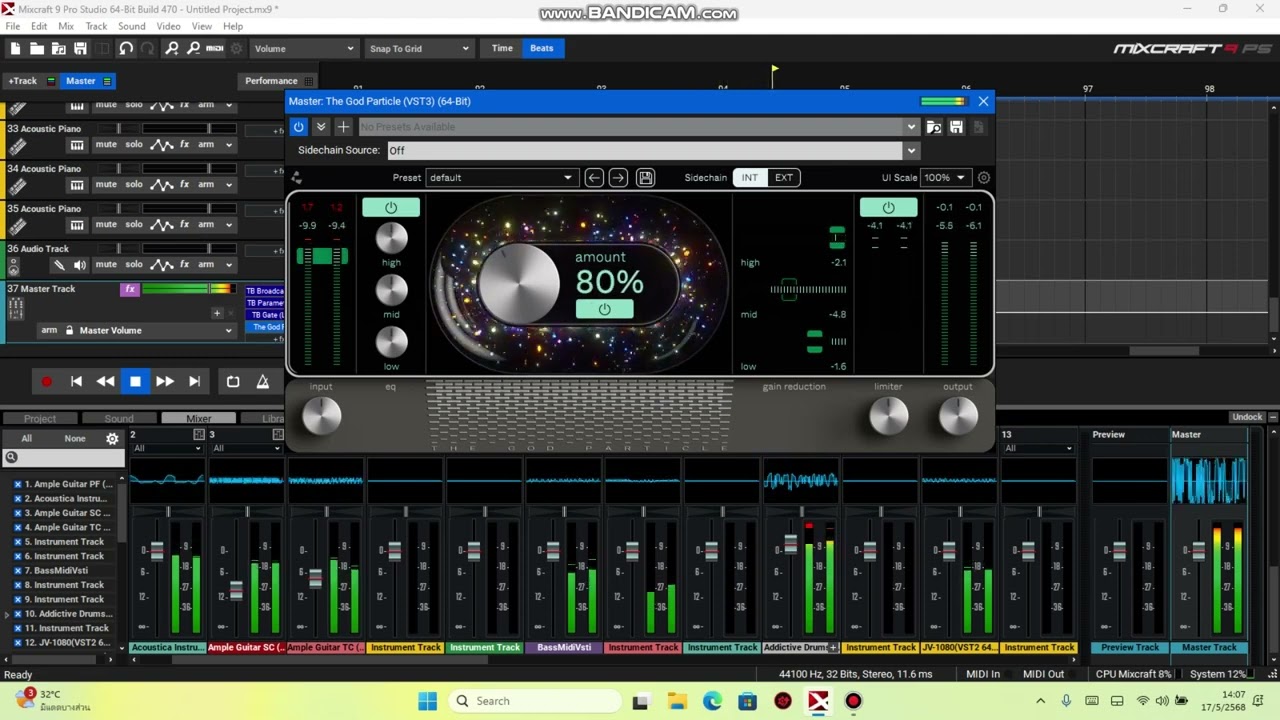
Task: Click the MIDI icon in the toolbar
Action: coord(215,48)
